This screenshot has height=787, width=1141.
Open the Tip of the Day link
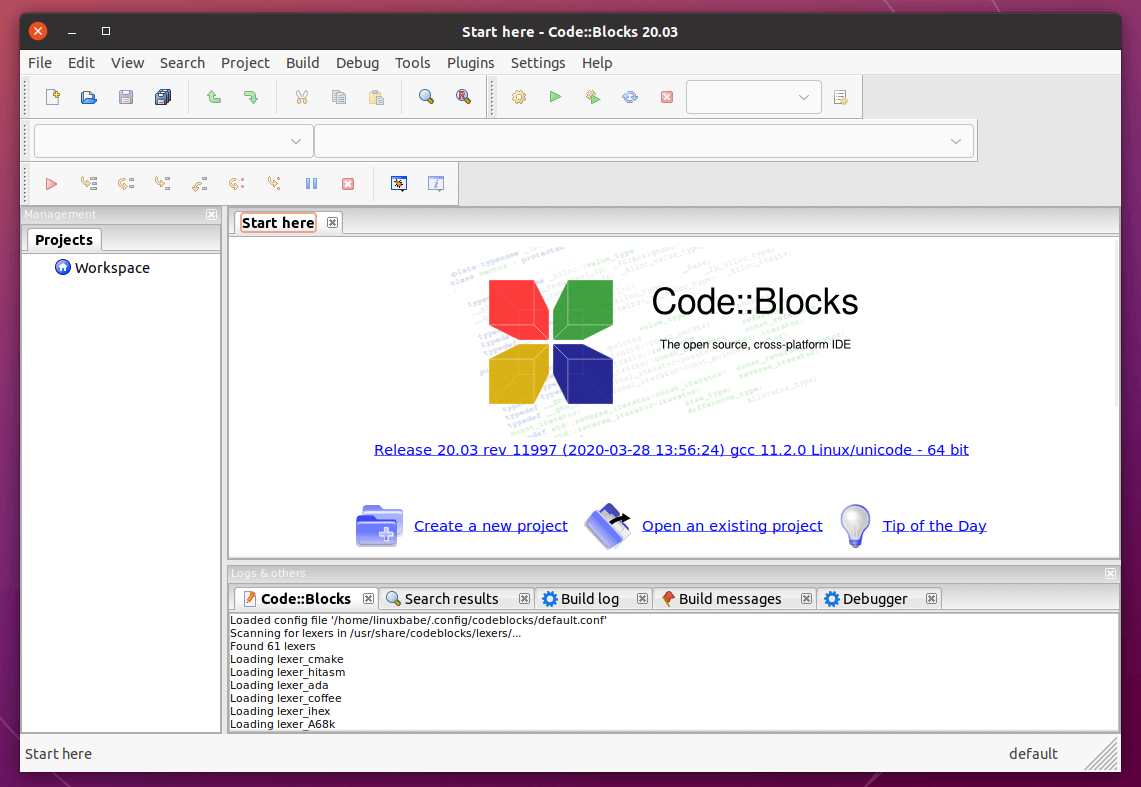(x=933, y=525)
